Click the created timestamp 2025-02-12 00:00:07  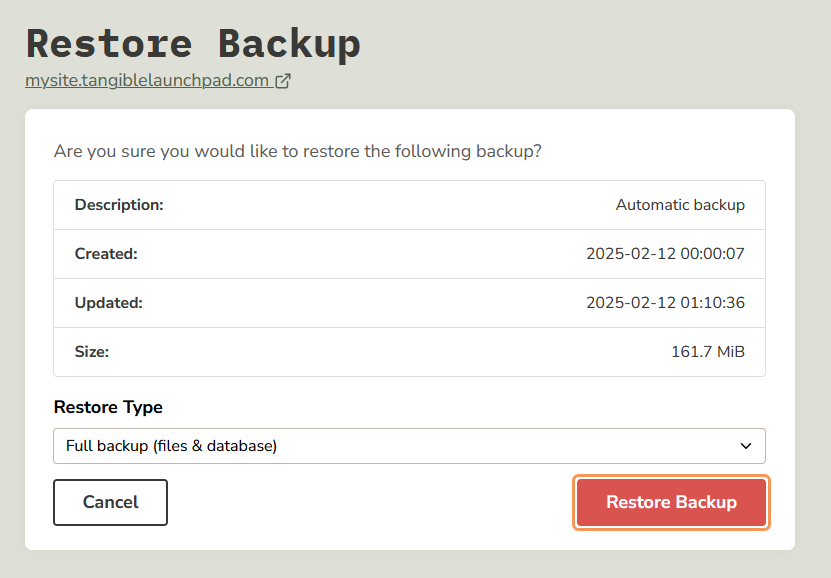665,254
